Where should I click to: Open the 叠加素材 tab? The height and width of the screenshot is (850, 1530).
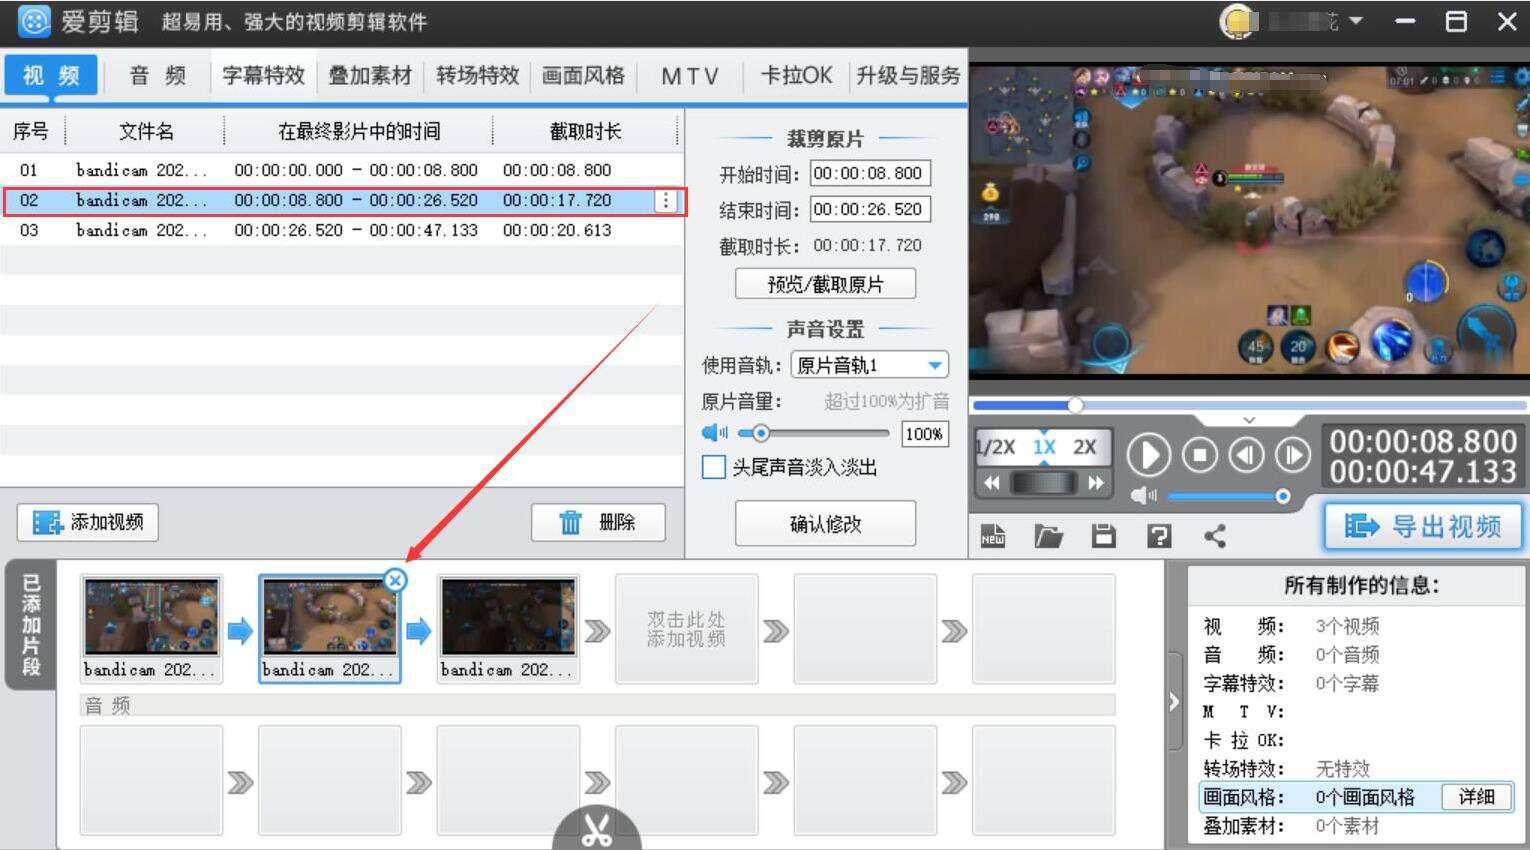pyautogui.click(x=370, y=76)
